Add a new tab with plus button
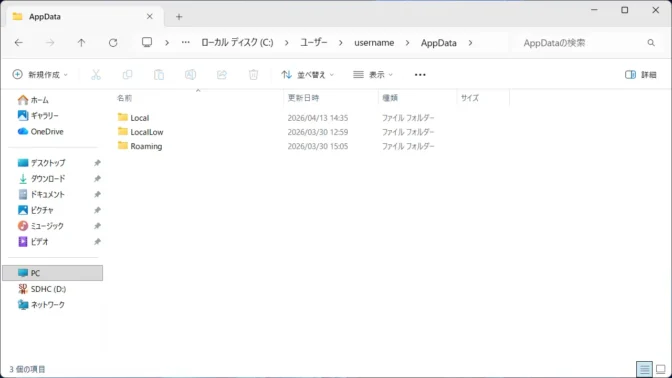Viewport: 672px width, 378px height. (x=179, y=17)
